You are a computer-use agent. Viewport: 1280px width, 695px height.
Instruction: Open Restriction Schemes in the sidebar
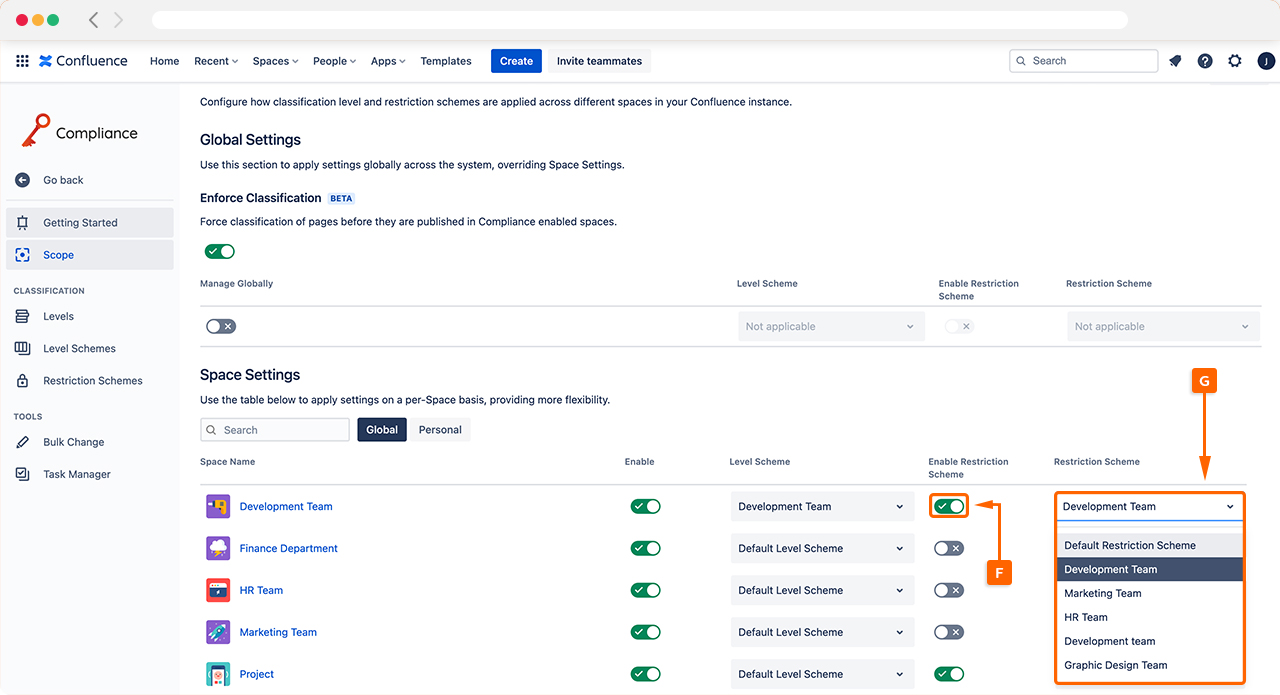pos(92,381)
